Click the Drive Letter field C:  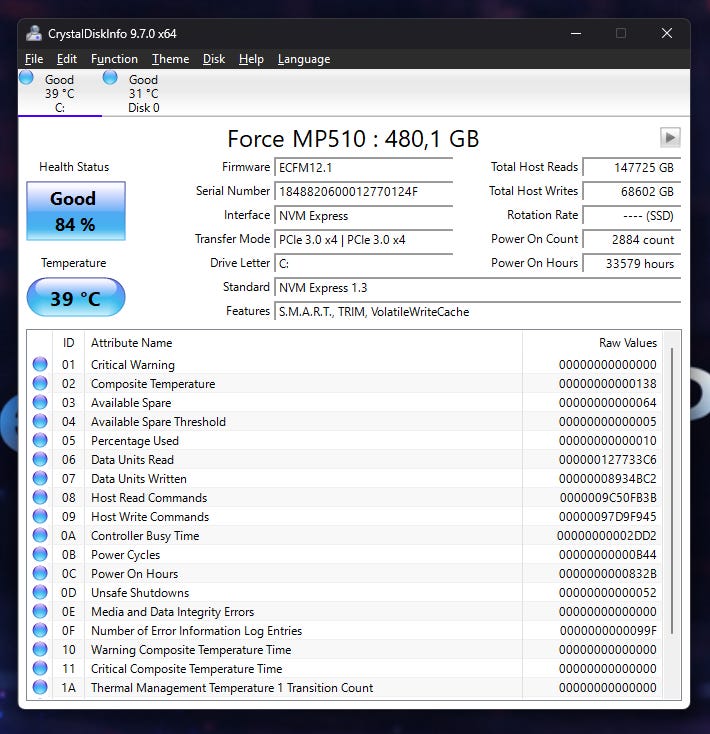(363, 264)
